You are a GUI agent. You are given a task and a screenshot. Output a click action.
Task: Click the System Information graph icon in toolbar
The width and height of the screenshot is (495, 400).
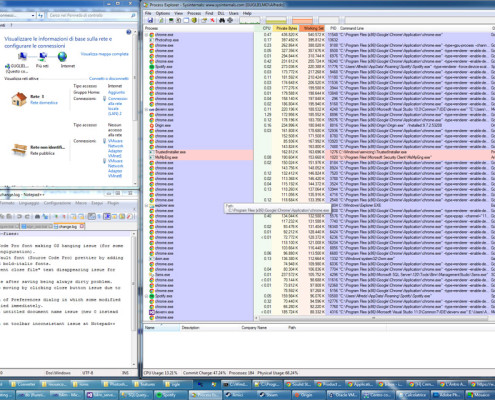coord(171,21)
